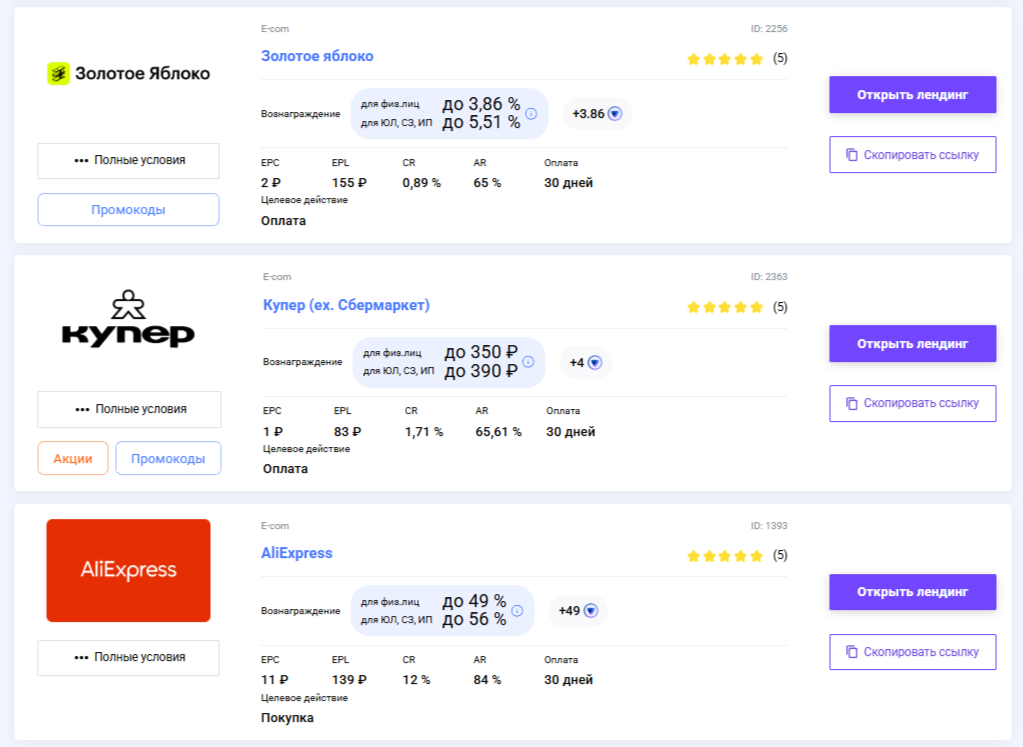This screenshot has width=1023, height=747.
Task: Click the star rating of Купер
Action: click(x=725, y=307)
